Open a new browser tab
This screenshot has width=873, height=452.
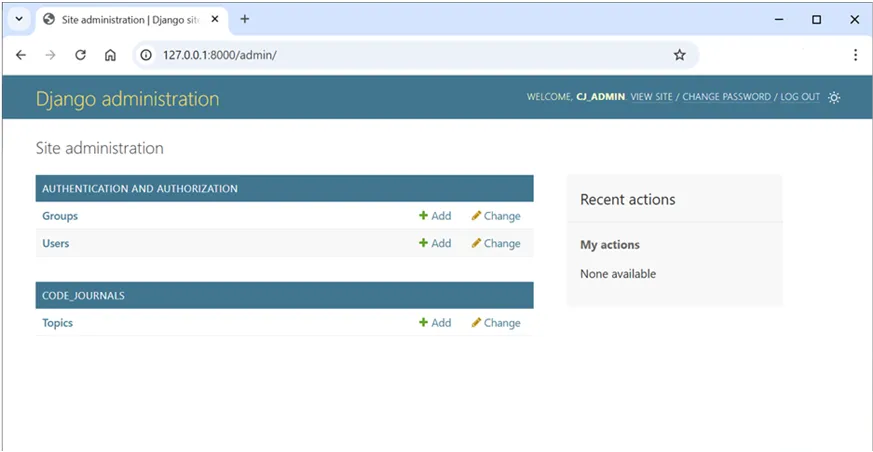(x=244, y=19)
